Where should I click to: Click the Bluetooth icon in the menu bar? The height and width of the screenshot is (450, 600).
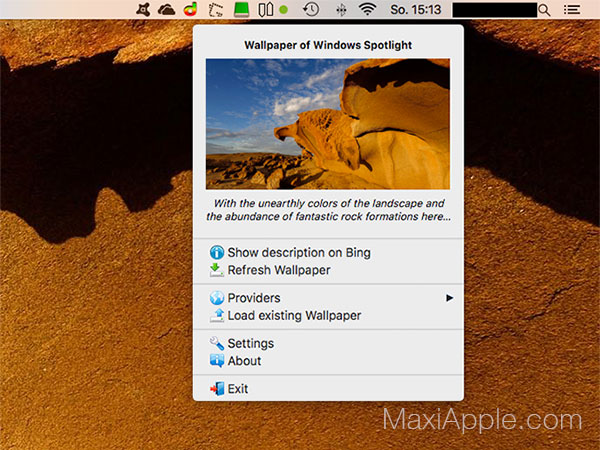pyautogui.click(x=341, y=10)
